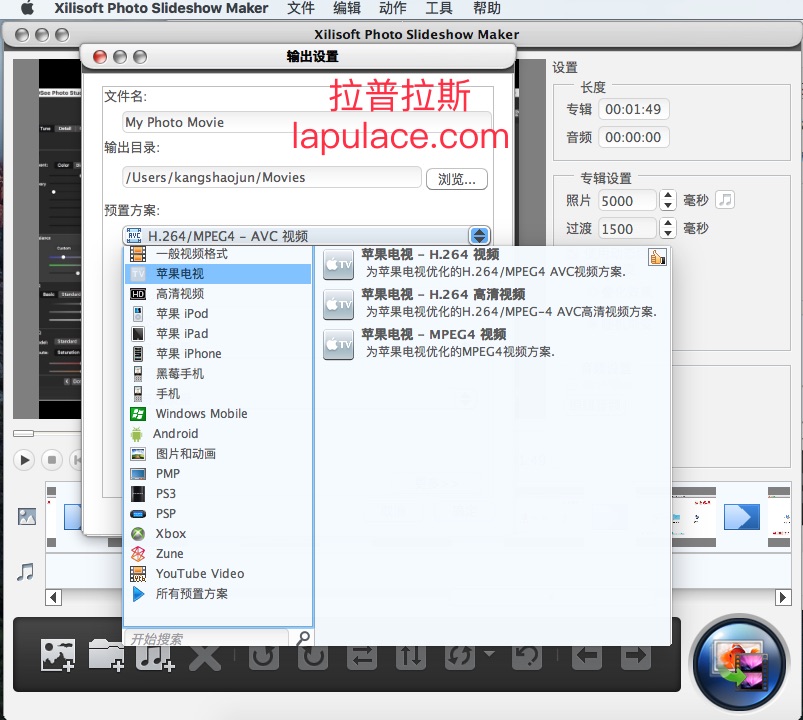
Task: Click the music note icon beside 毫秒
Action: (725, 200)
